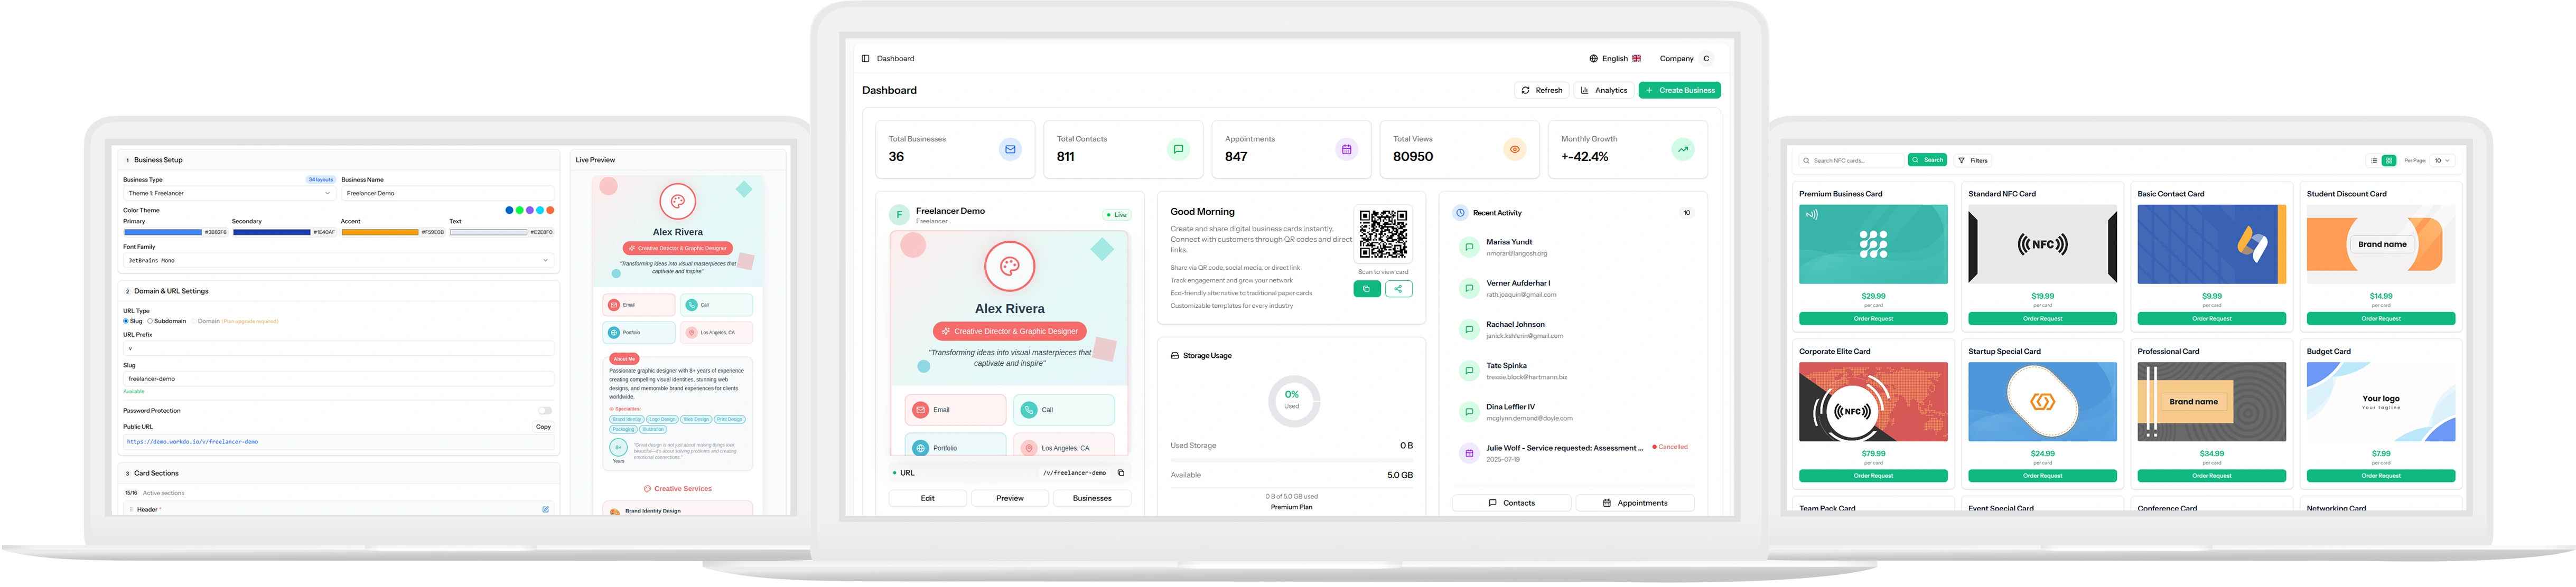The image size is (2576, 587).
Task: Open the public URL link demo.workdo.io
Action: pos(193,442)
